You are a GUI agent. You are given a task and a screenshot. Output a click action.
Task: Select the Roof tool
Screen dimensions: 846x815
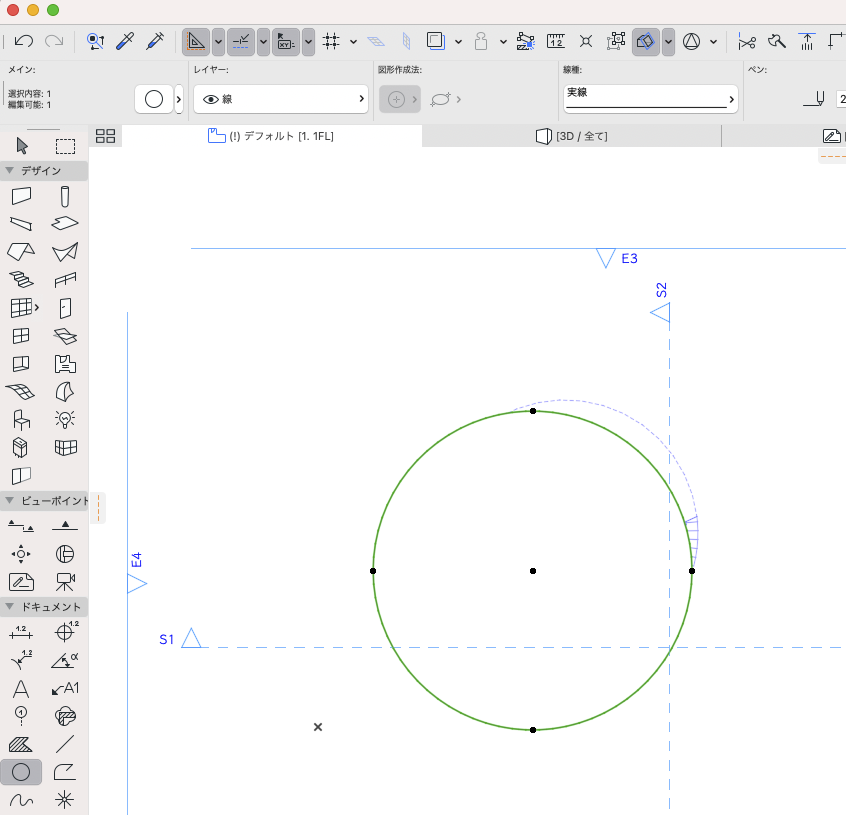click(21, 251)
